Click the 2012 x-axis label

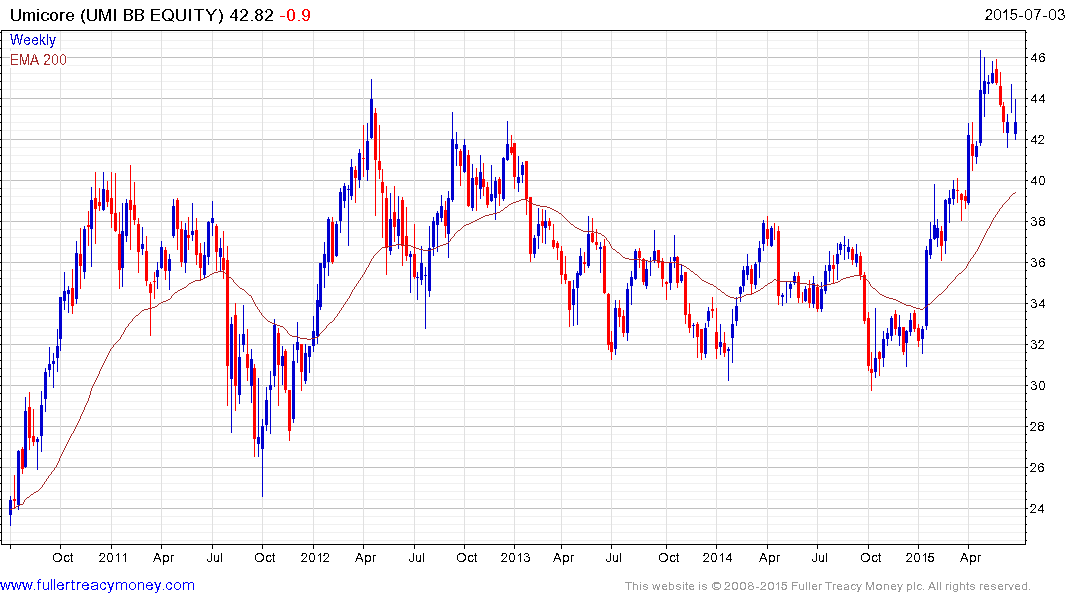pos(315,557)
